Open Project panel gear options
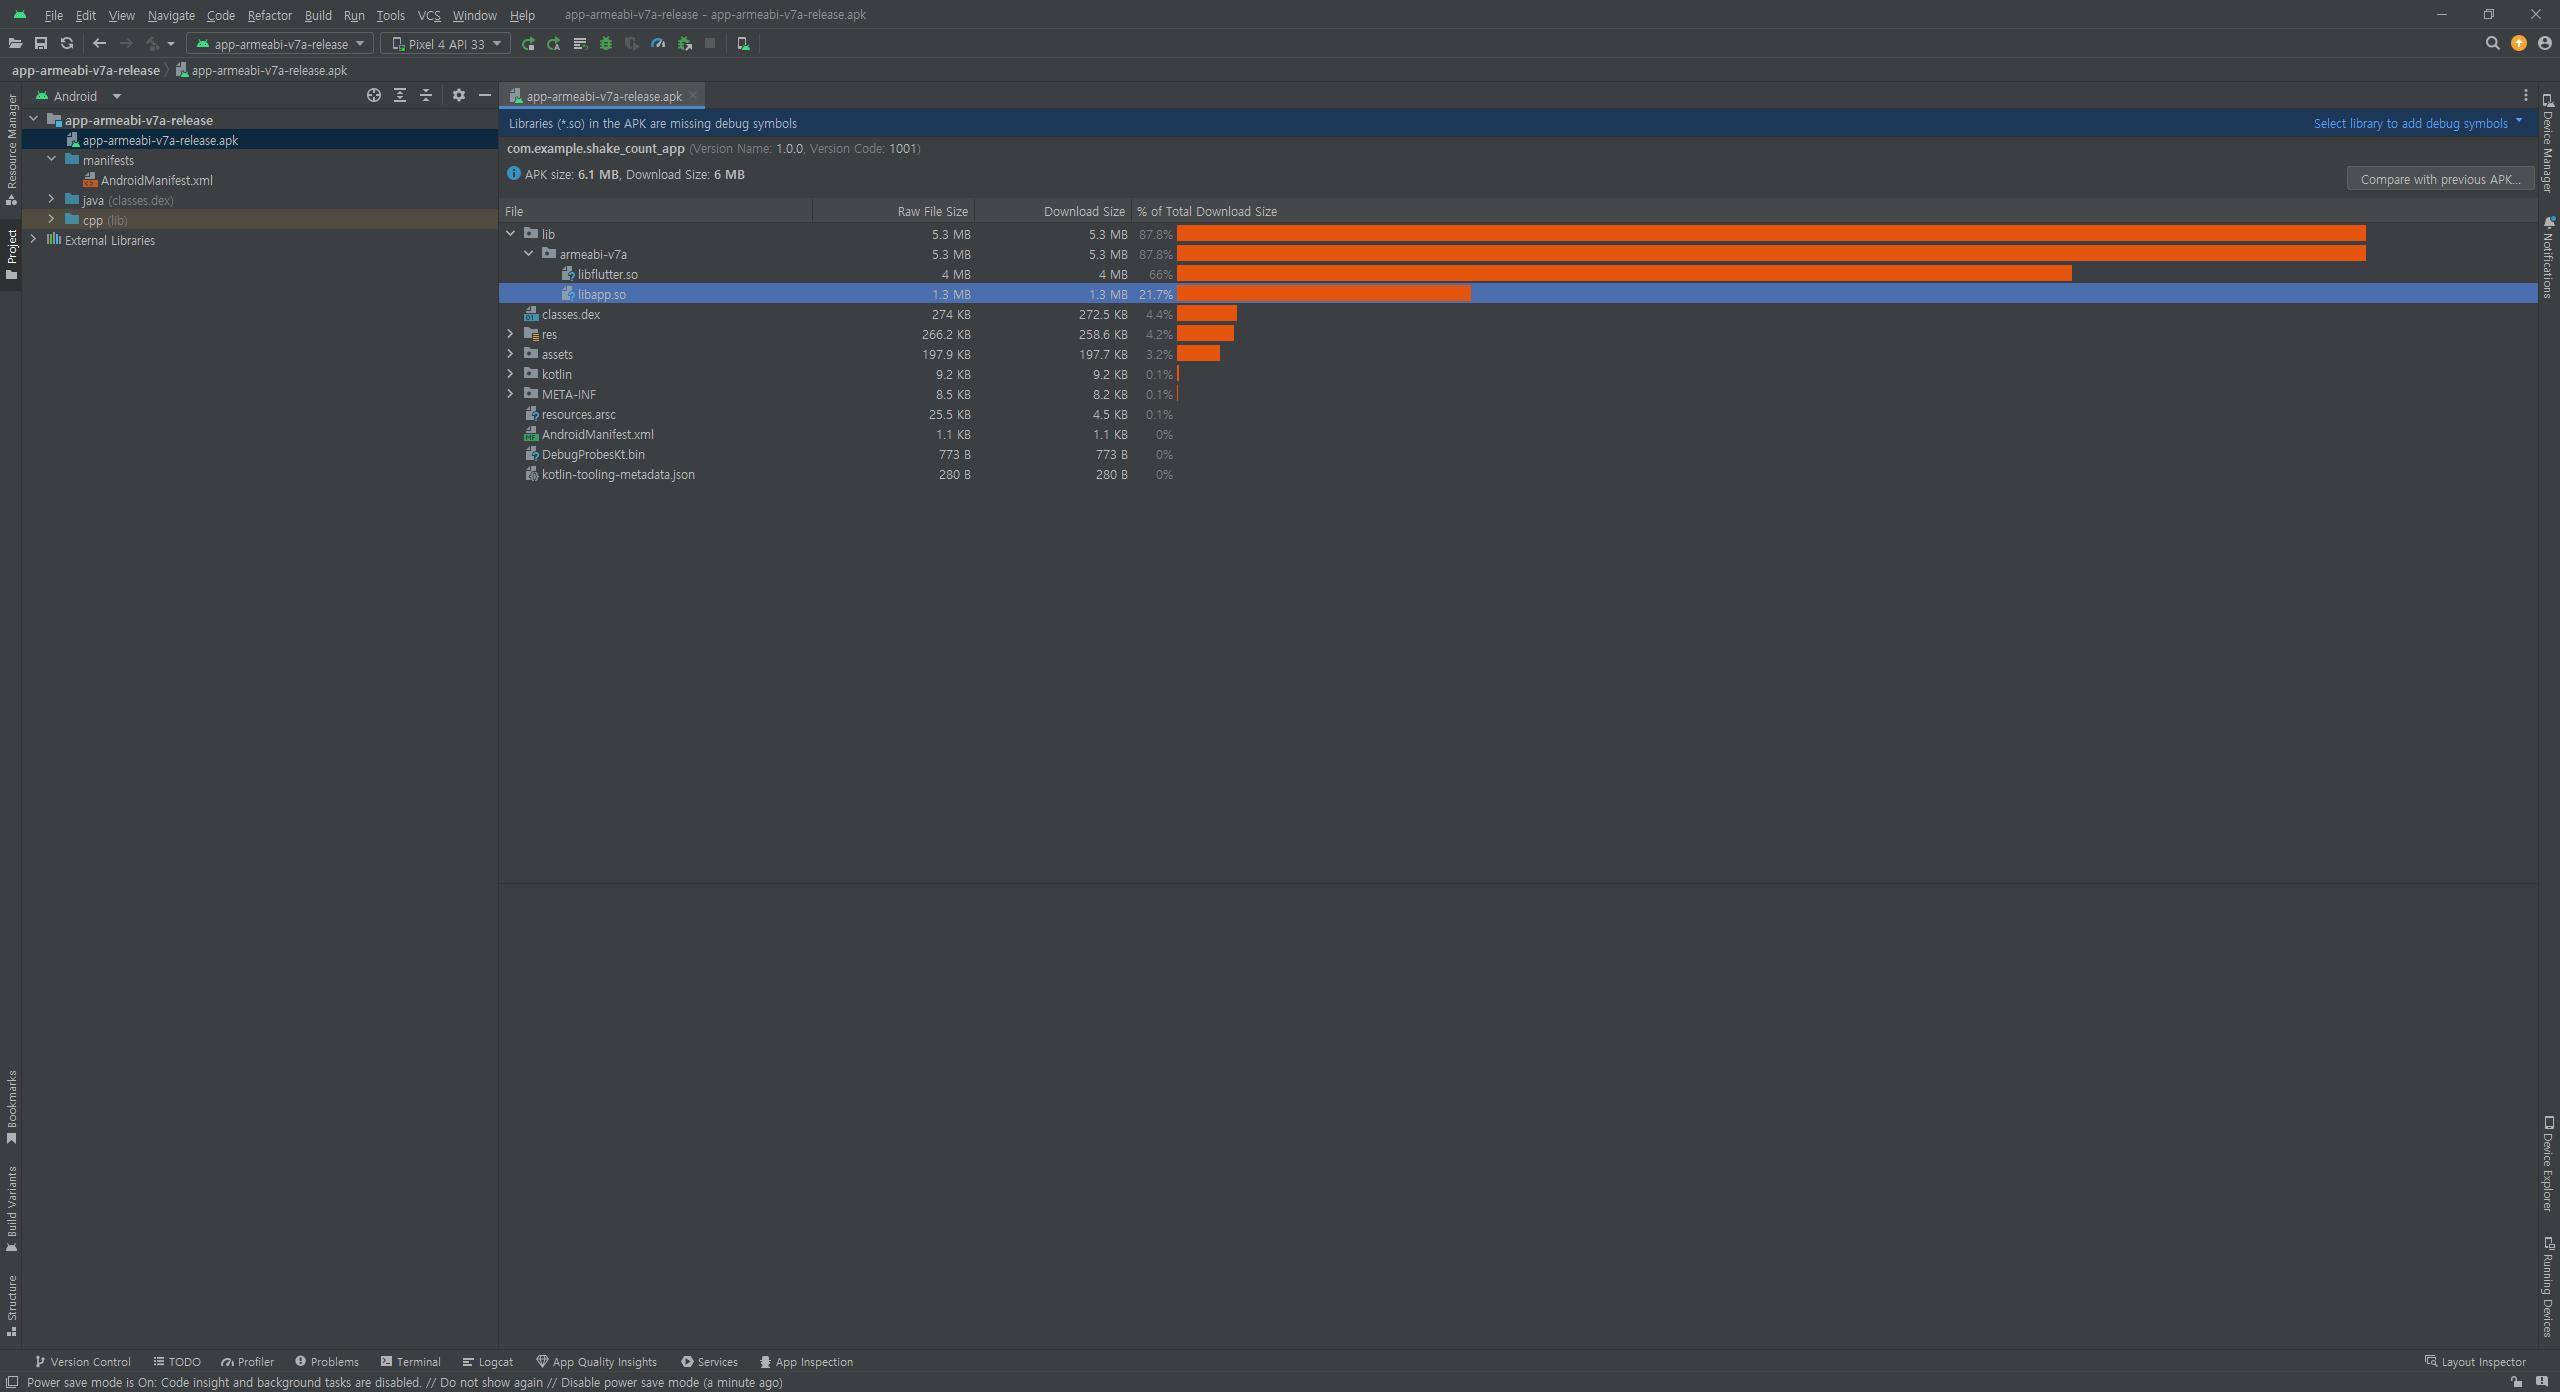The image size is (2560, 1392). (459, 95)
